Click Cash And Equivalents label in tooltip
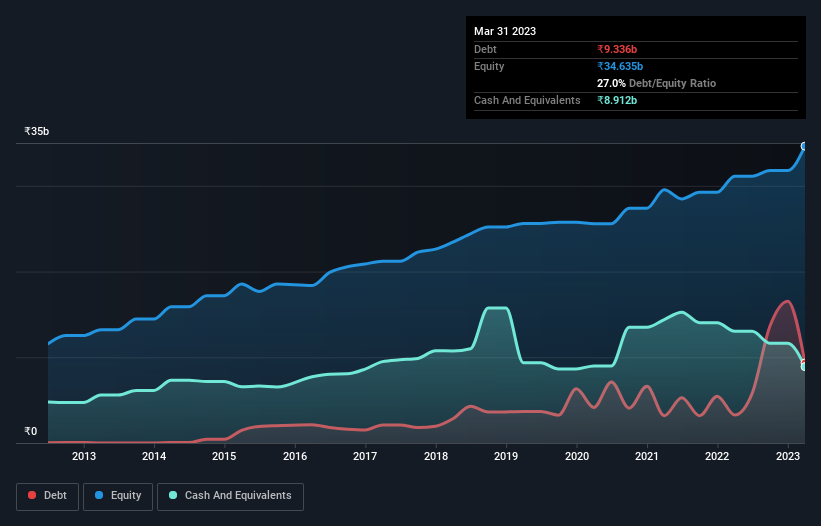The width and height of the screenshot is (821, 526). click(x=527, y=100)
